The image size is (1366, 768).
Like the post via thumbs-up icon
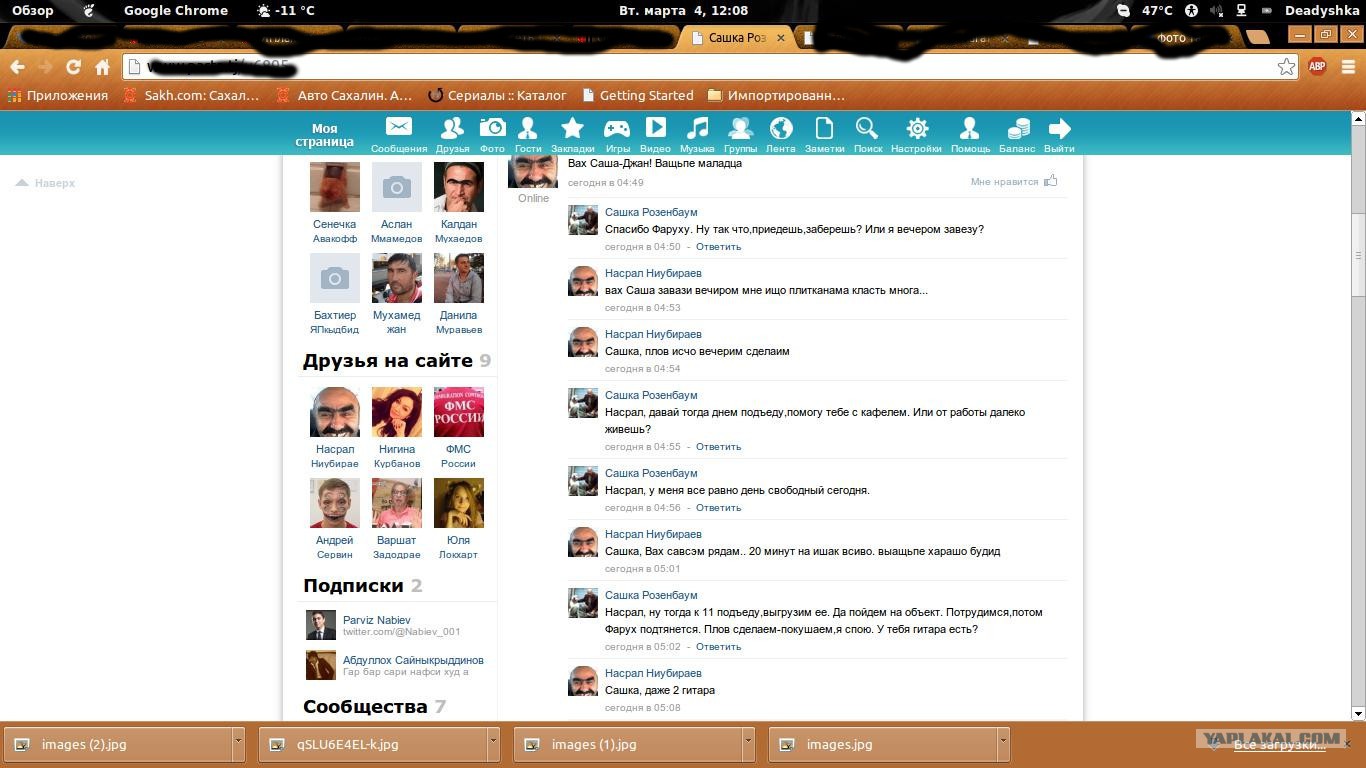tap(1051, 181)
